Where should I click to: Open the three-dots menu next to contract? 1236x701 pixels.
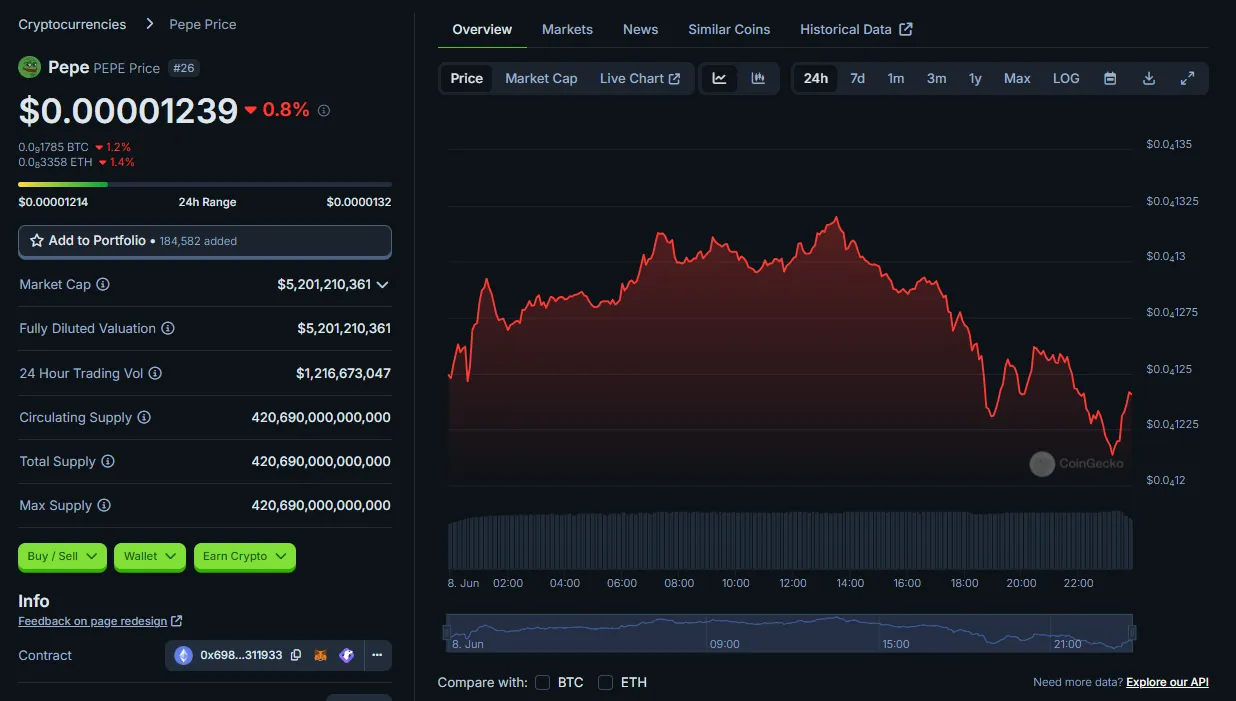pos(377,655)
